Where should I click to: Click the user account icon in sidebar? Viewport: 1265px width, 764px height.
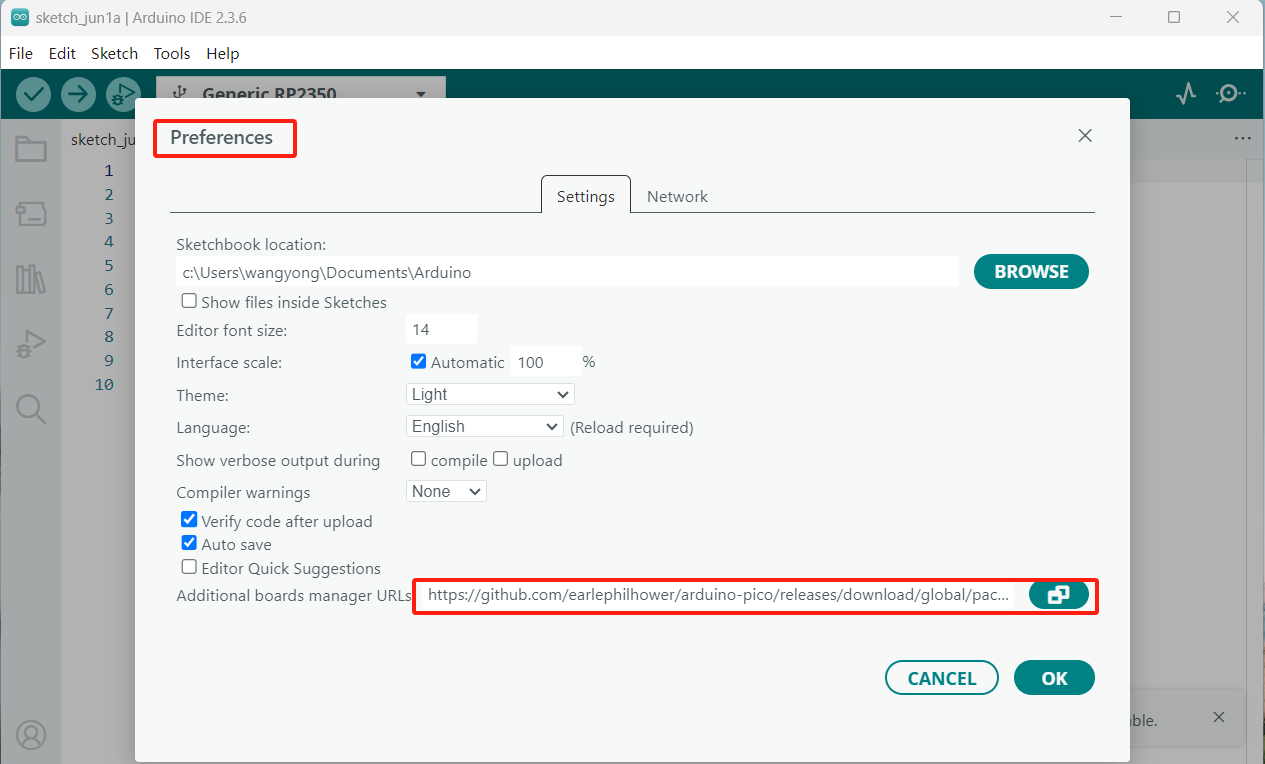coord(31,735)
